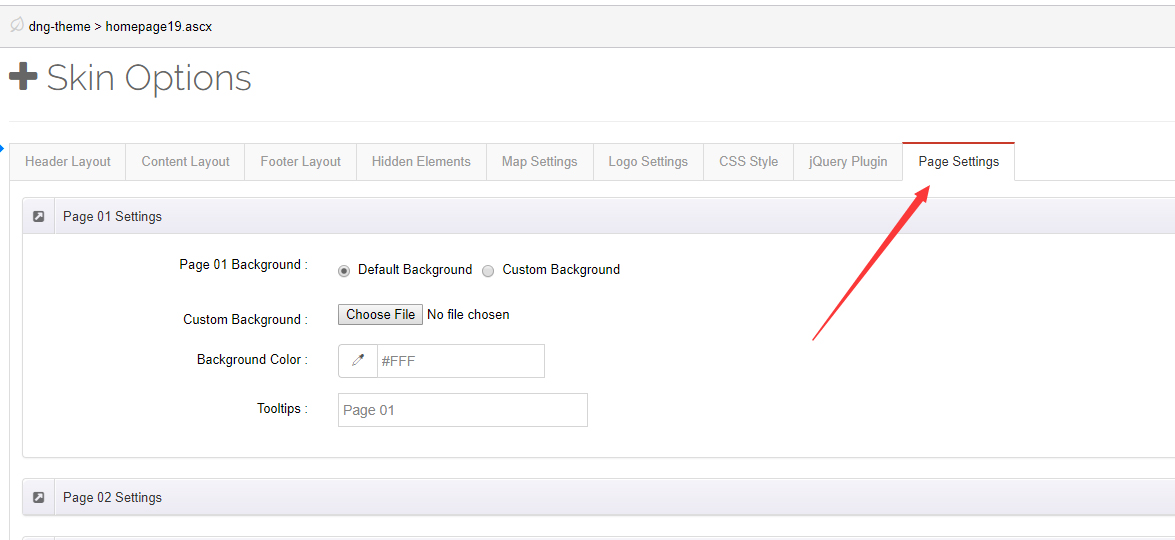Viewport: 1175px width, 540px height.
Task: Switch to the Map Settings tab
Action: [x=539, y=162]
